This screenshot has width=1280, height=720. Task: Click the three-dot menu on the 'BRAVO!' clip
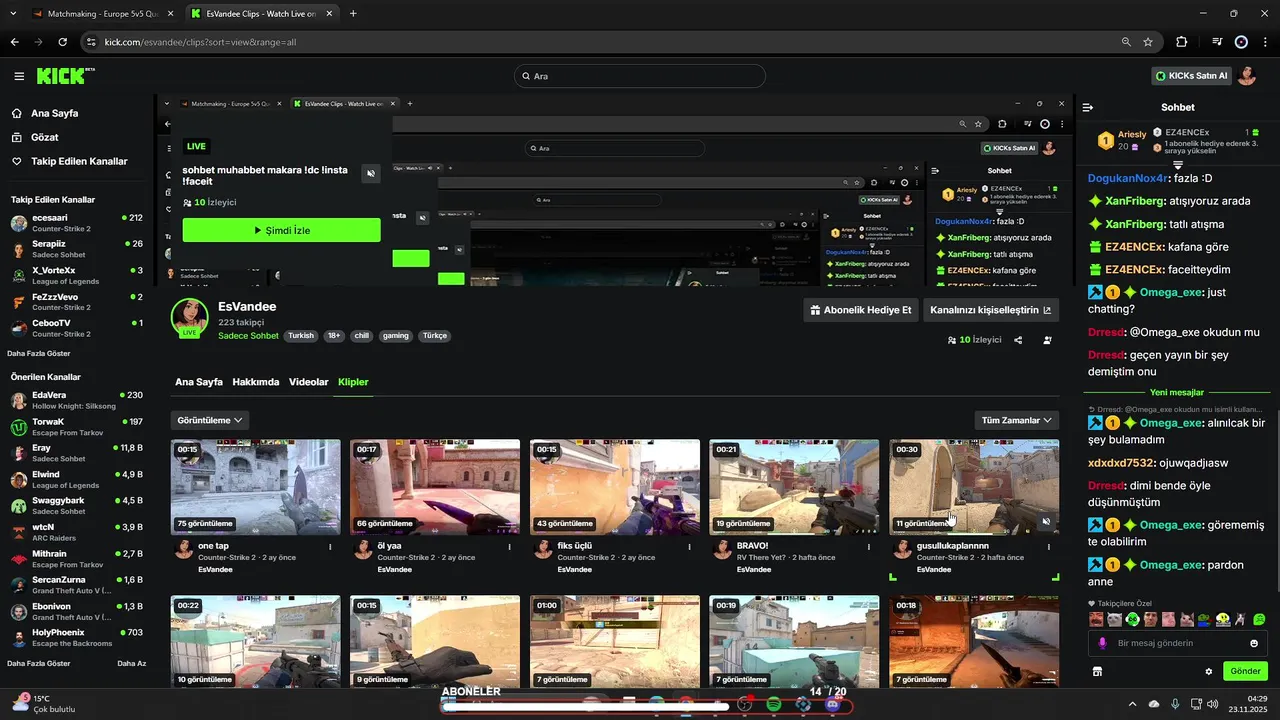[869, 547]
